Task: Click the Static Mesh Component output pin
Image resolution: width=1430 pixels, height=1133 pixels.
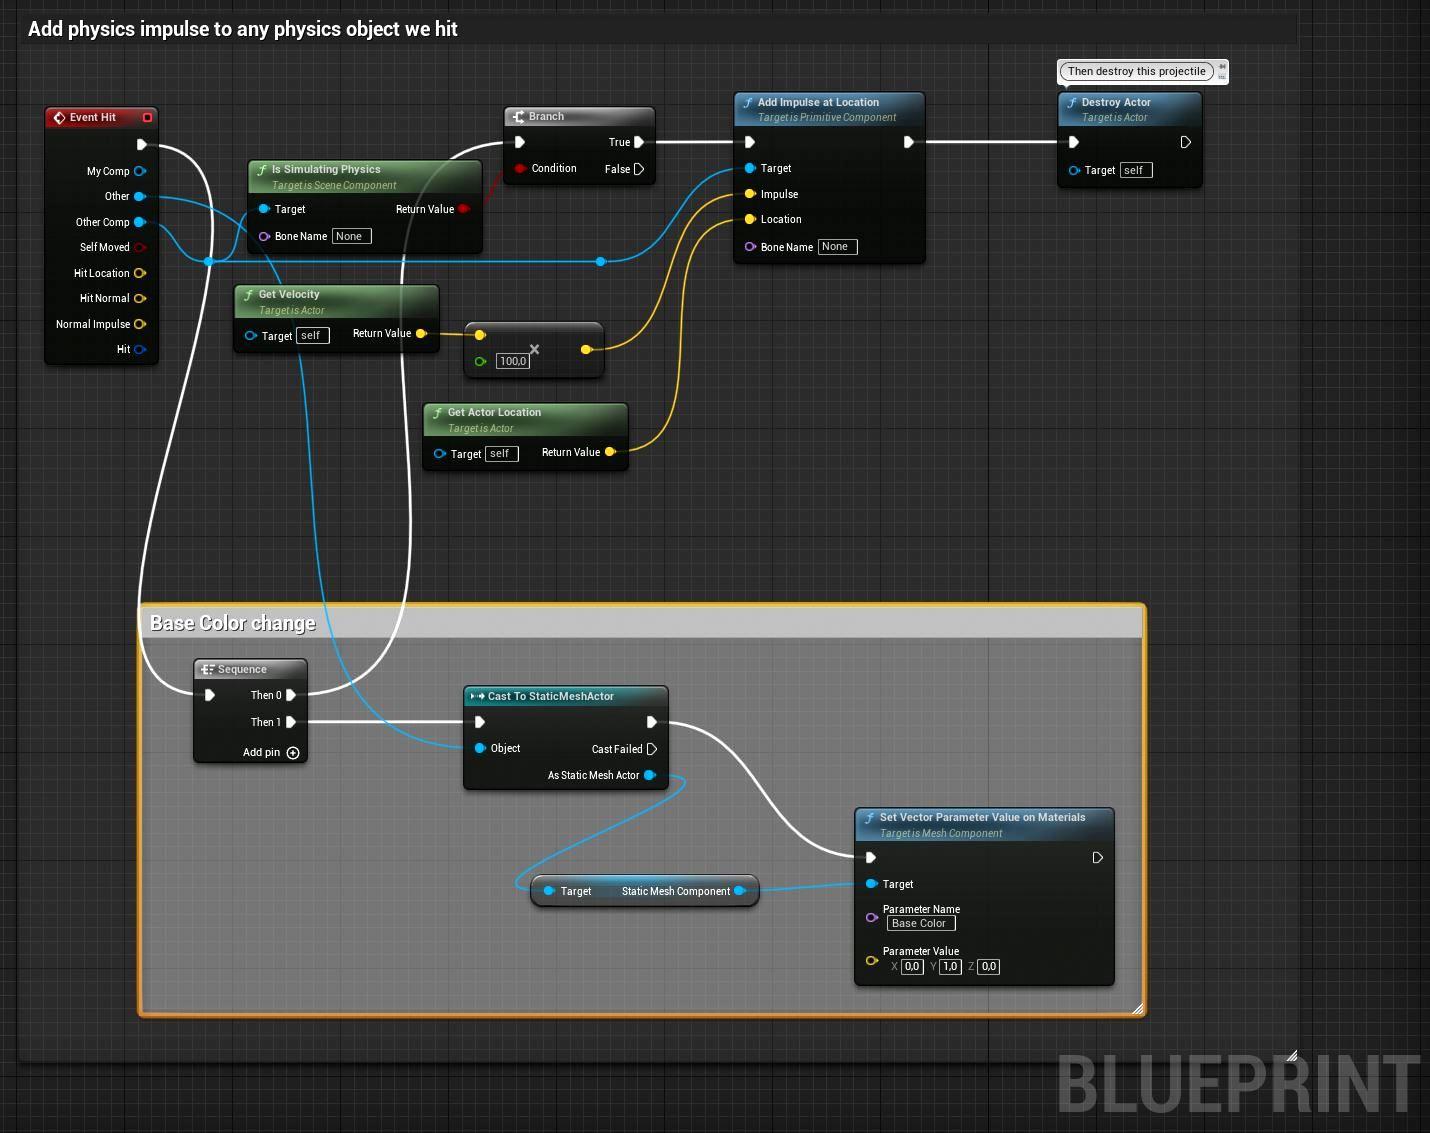Action: (740, 891)
